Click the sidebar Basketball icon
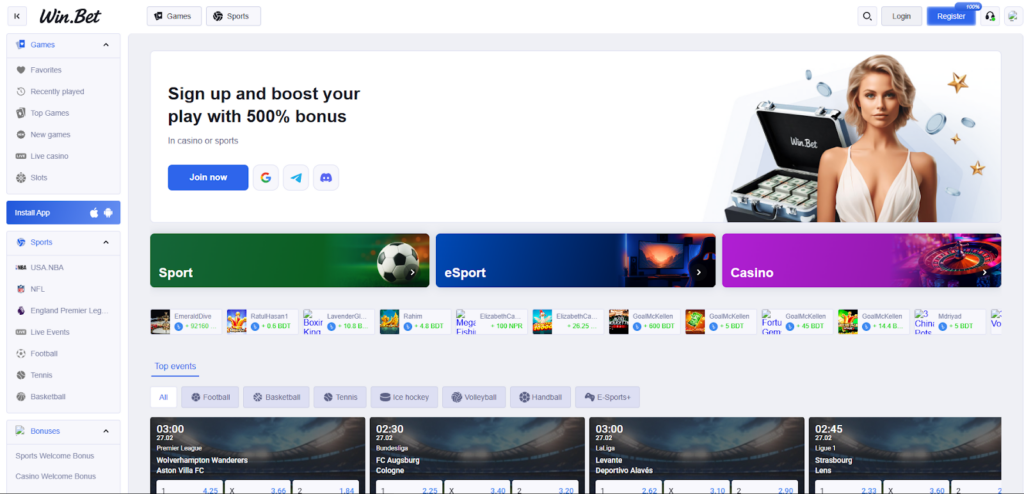 [x=20, y=397]
